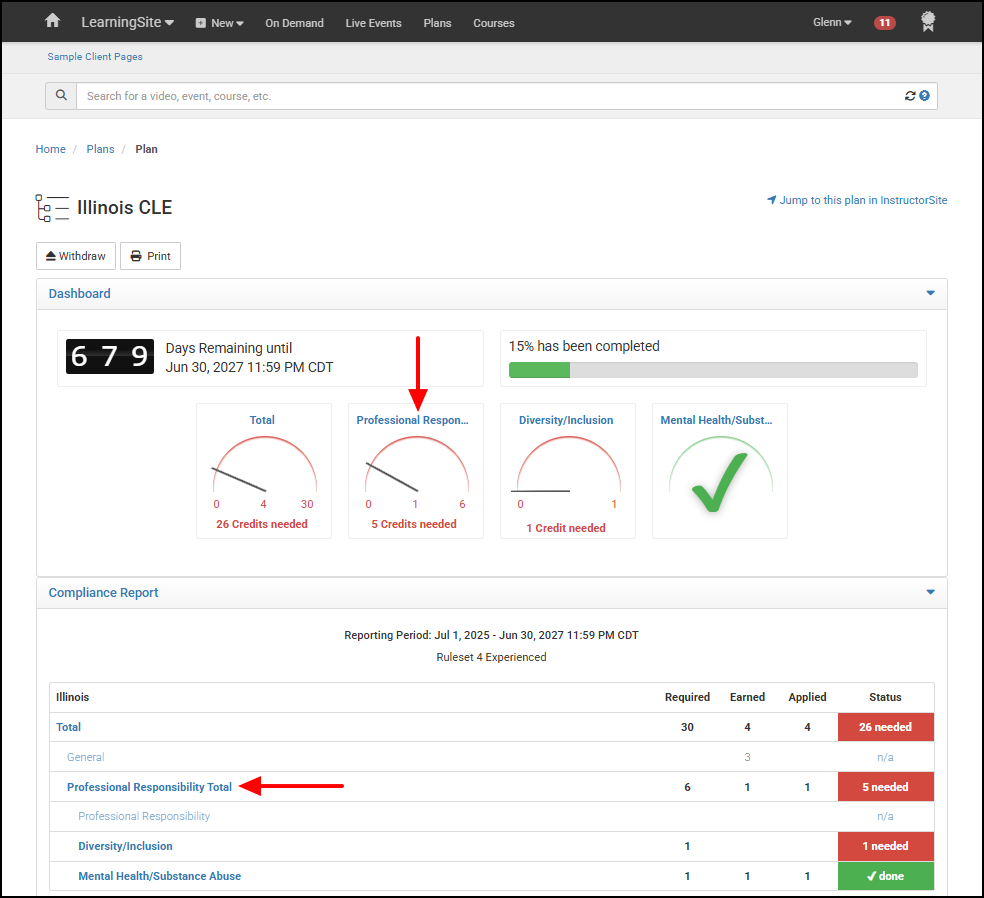Open Professional Respon... gauge title

412,420
